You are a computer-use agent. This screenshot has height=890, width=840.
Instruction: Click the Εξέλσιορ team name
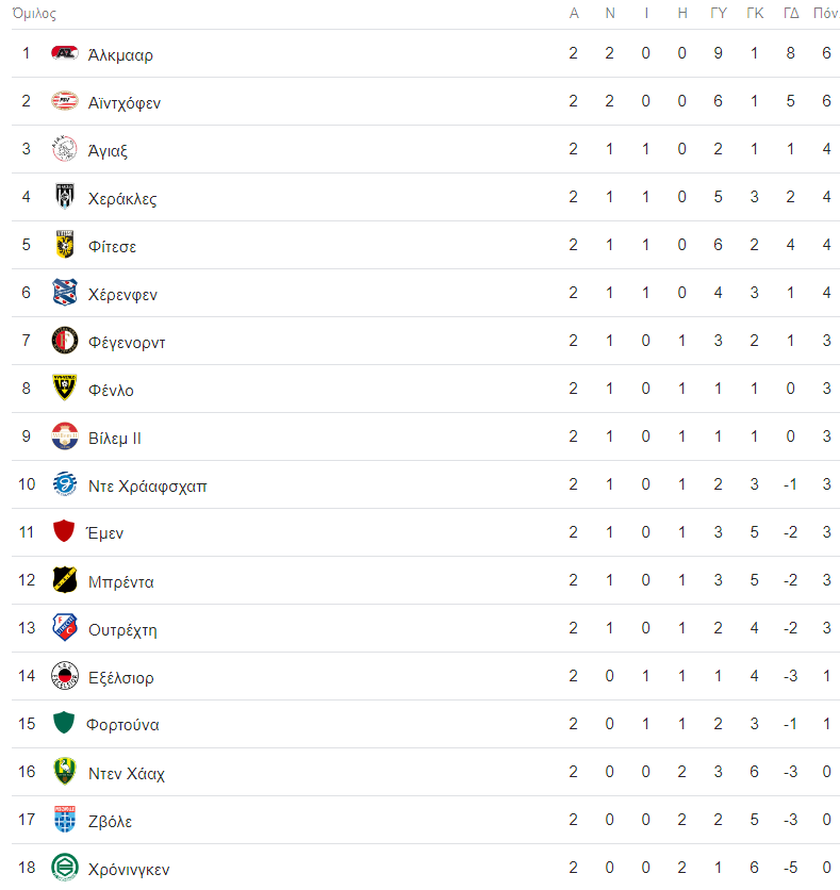point(121,678)
